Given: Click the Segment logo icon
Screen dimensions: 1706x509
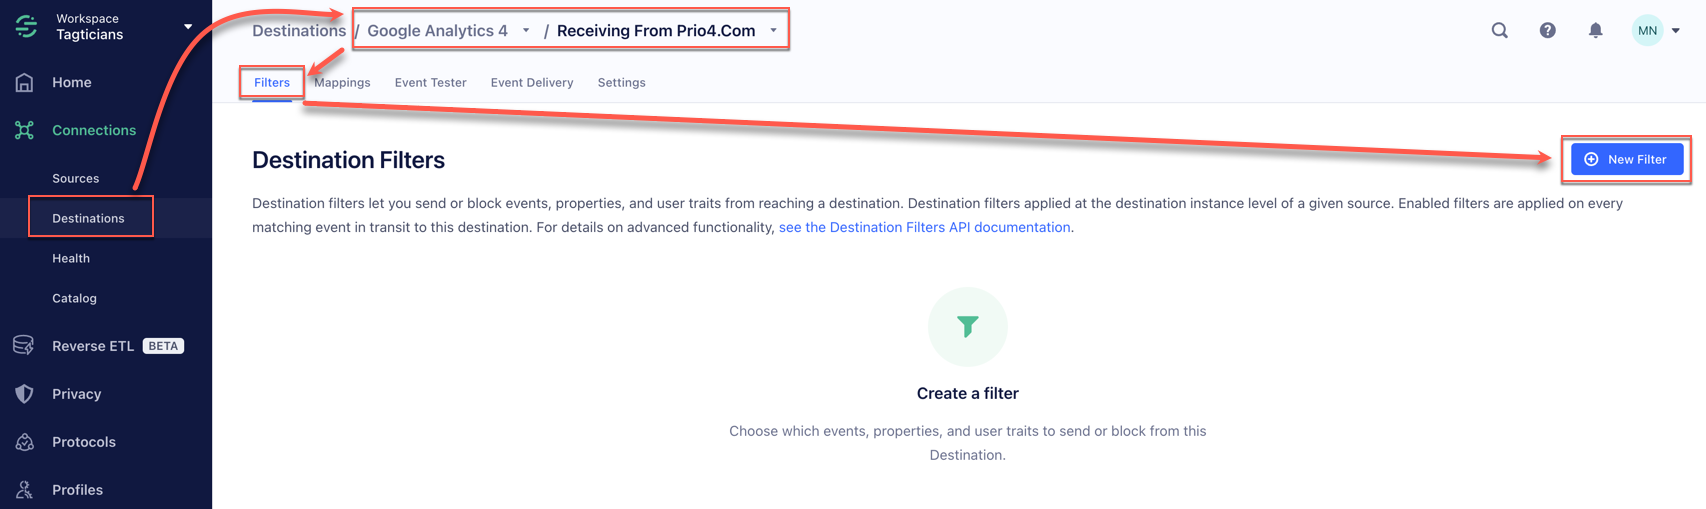Looking at the screenshot, I should 26,26.
